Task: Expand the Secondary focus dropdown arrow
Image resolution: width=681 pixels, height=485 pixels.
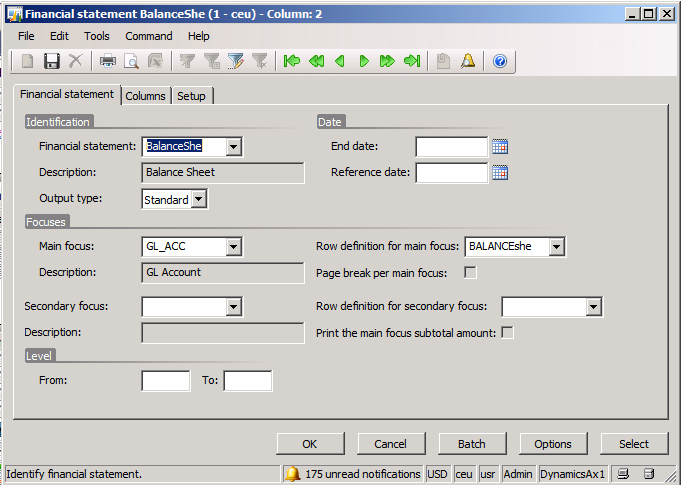Action: (x=233, y=307)
